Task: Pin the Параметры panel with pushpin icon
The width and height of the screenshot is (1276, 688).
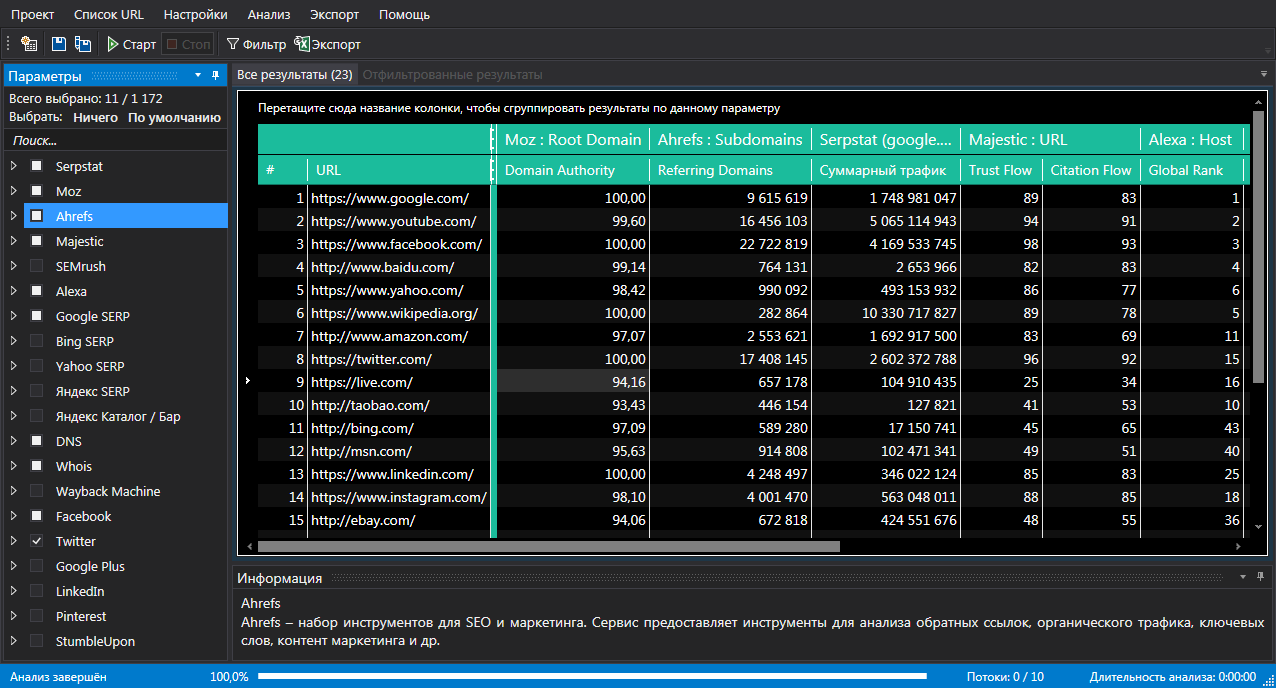Action: coord(215,76)
